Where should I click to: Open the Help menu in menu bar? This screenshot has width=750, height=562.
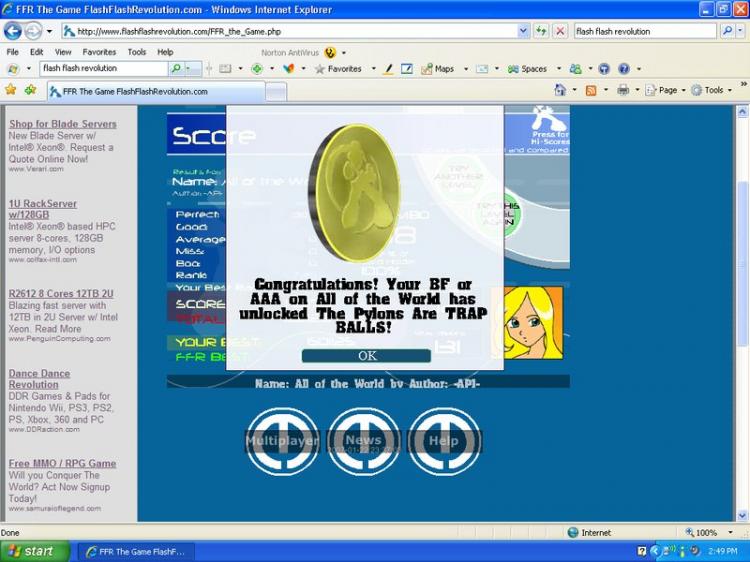165,52
